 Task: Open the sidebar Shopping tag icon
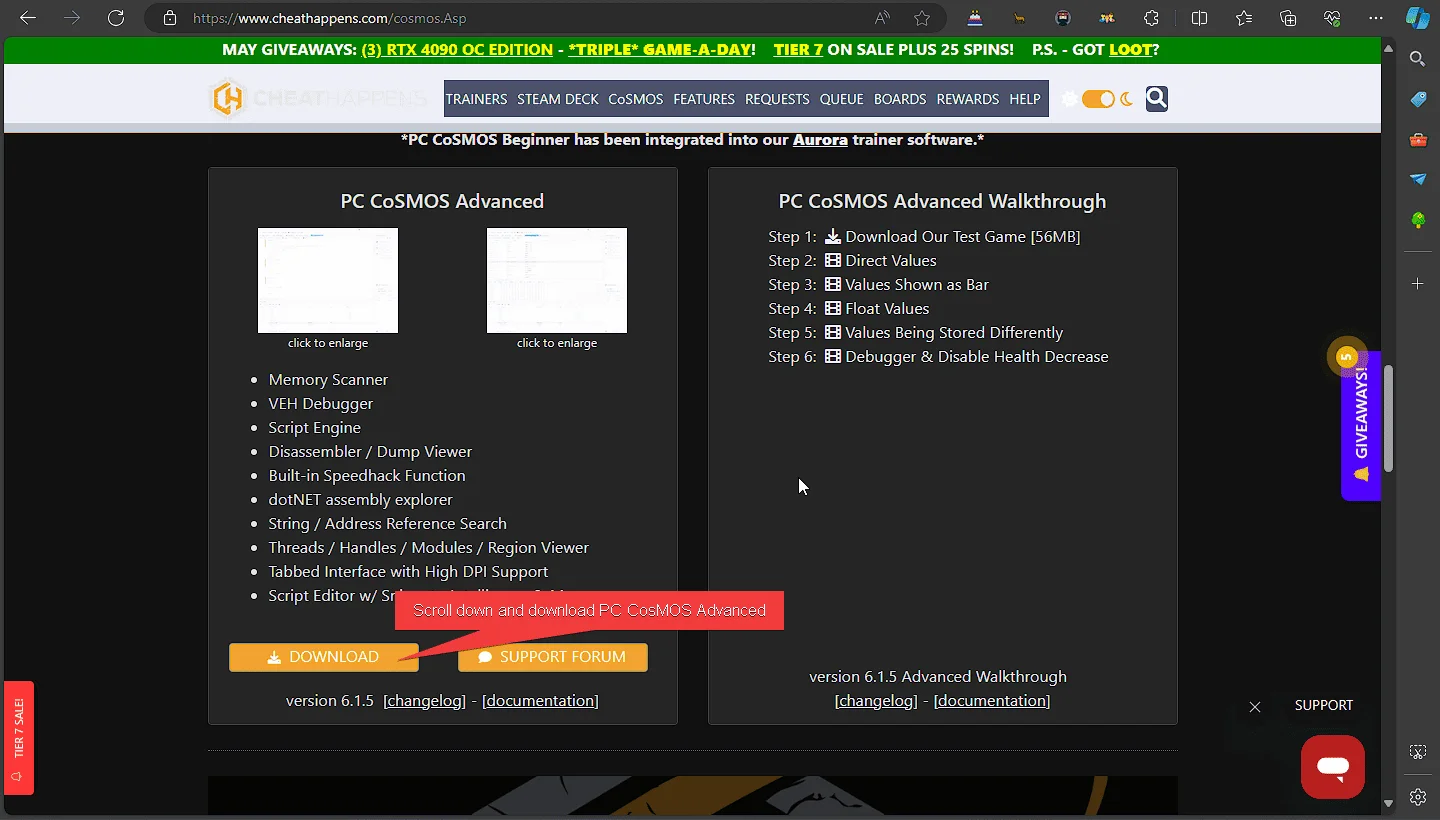click(1417, 99)
